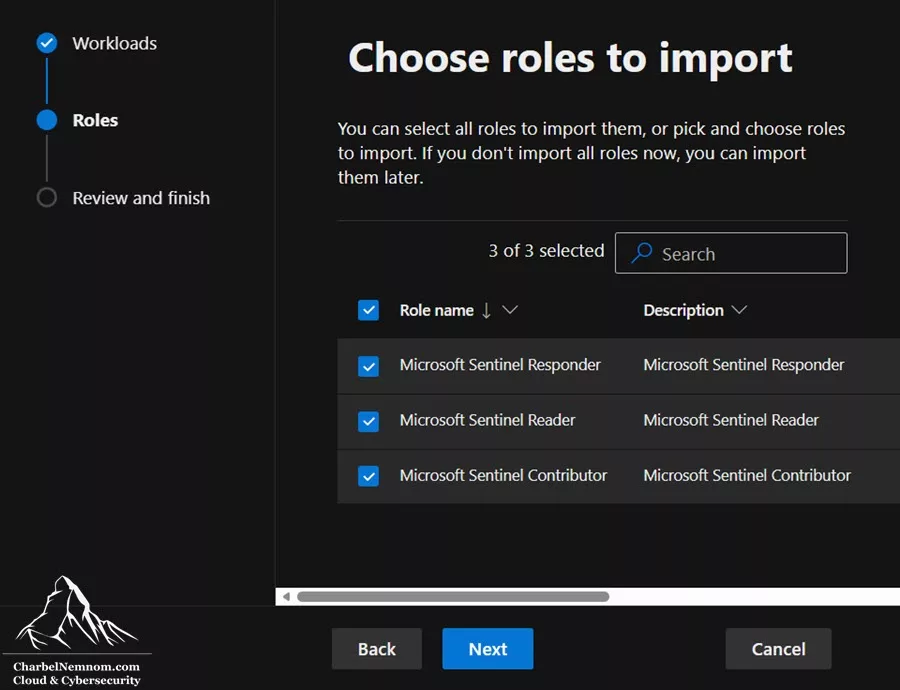900x690 pixels.
Task: Open the Role name column dropdown chevron
Action: point(510,310)
